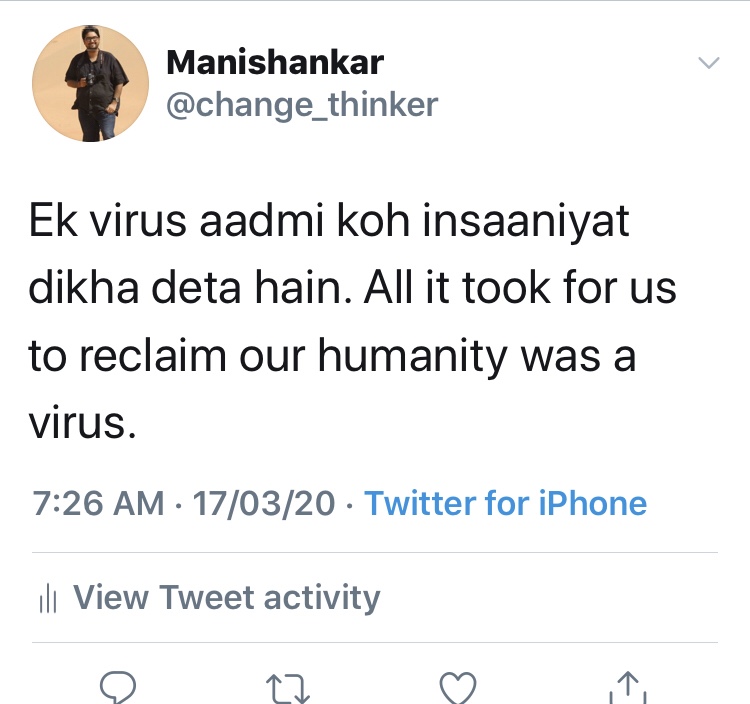Click the "Twitter for iPhone" link
The image size is (750, 704).
(x=505, y=503)
